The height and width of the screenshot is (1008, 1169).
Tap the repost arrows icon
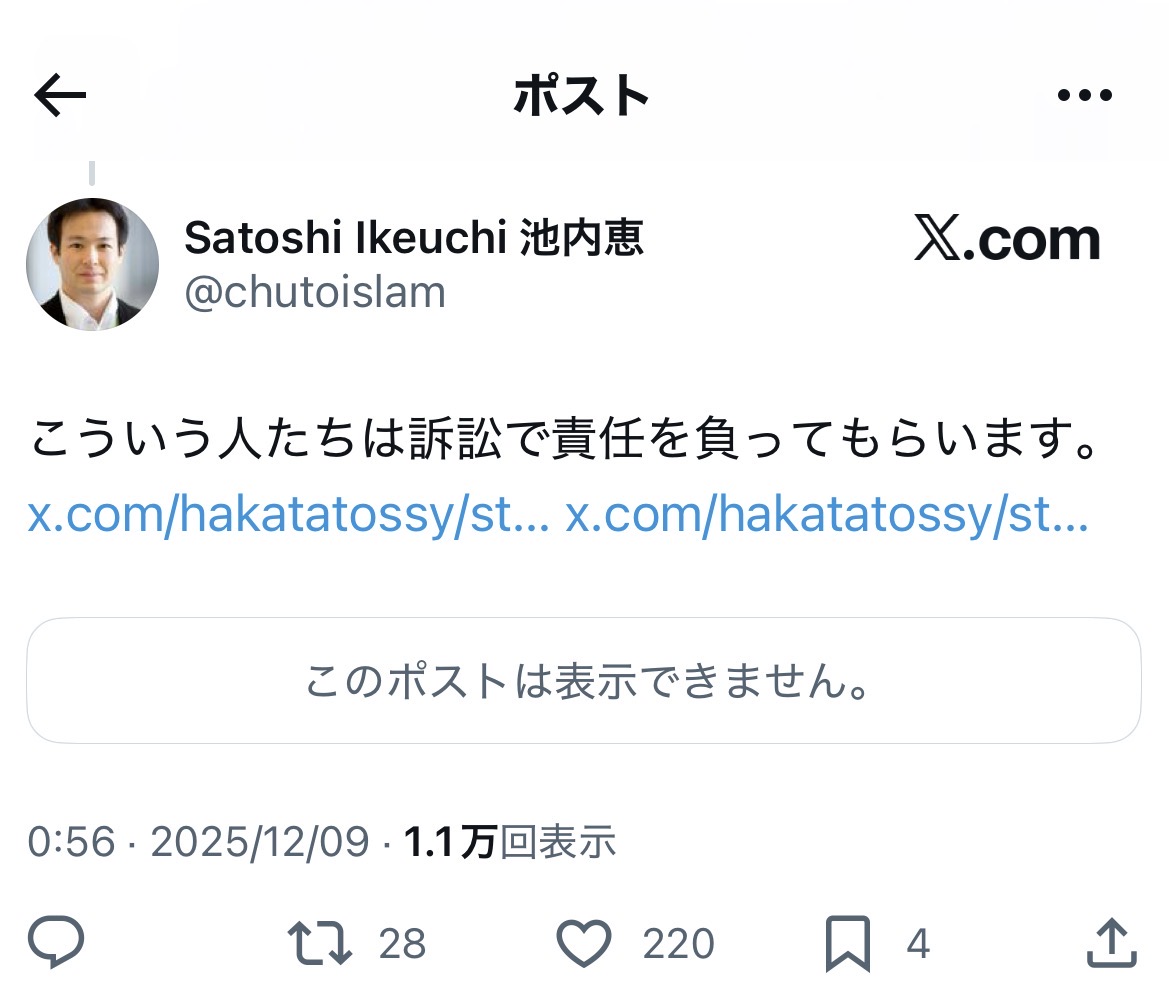(320, 943)
